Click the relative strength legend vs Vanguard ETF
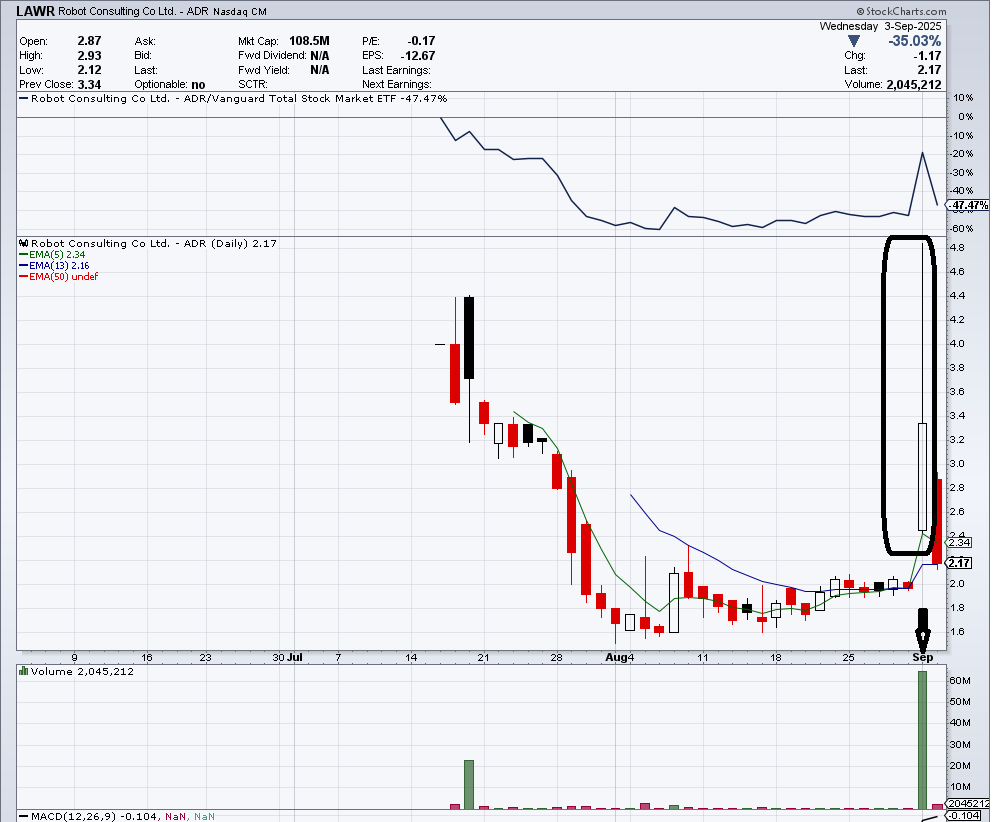Image resolution: width=1000 pixels, height=822 pixels. pos(233,98)
